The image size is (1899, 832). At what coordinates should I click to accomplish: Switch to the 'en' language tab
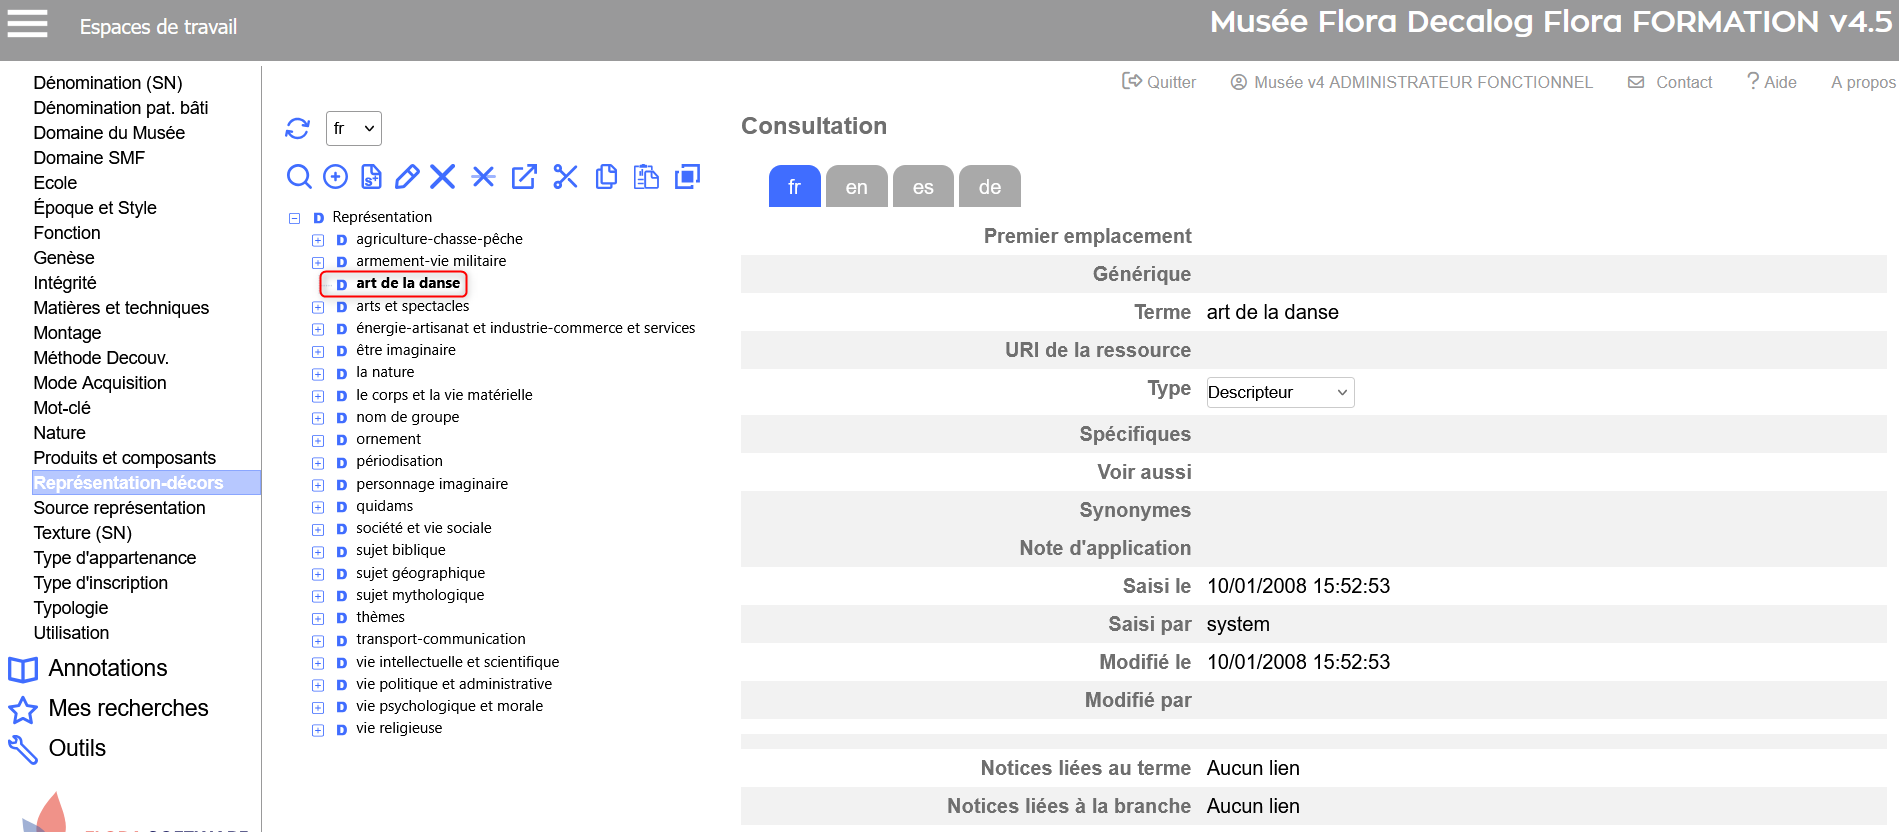coord(856,187)
